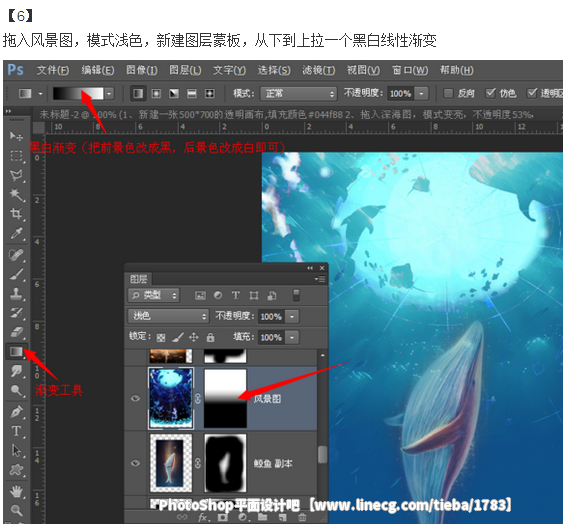Select the Healing Brush tool
The image size is (567, 524).
tap(16, 256)
